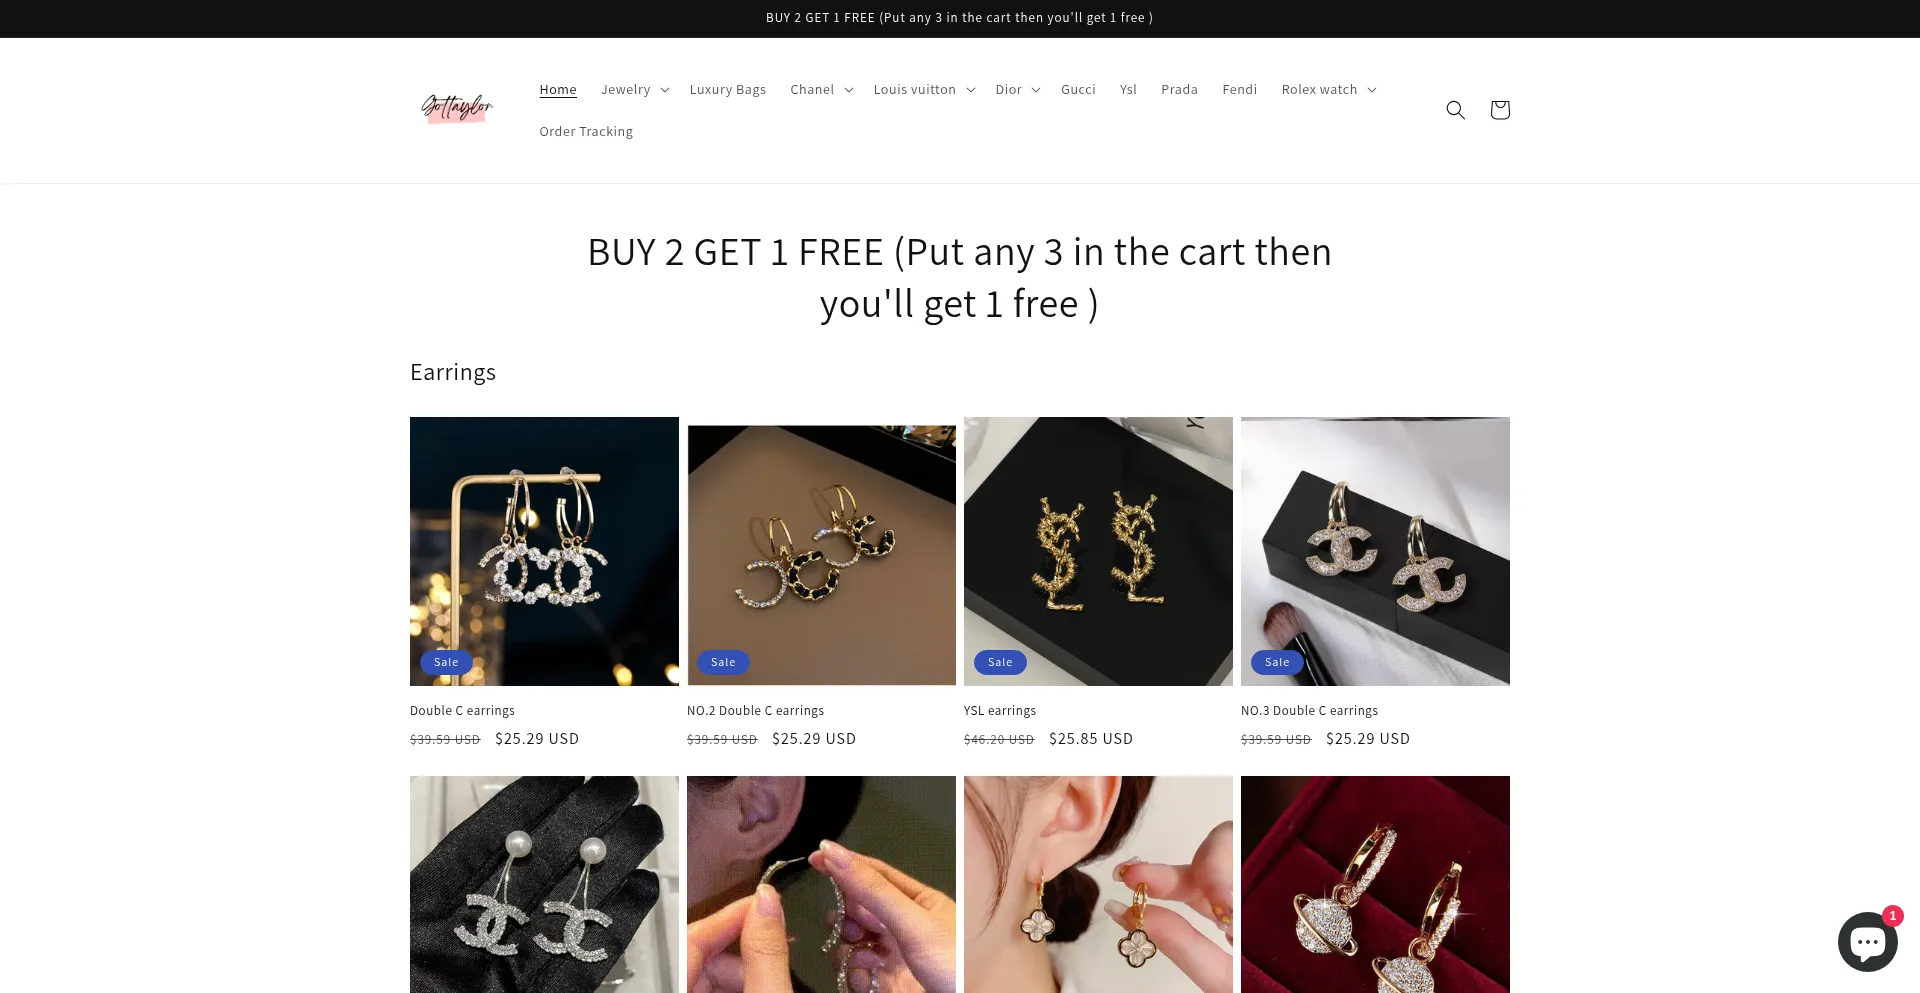The image size is (1920, 993).
Task: Open the gold YSL earrings thumbnail
Action: pos(1098,551)
